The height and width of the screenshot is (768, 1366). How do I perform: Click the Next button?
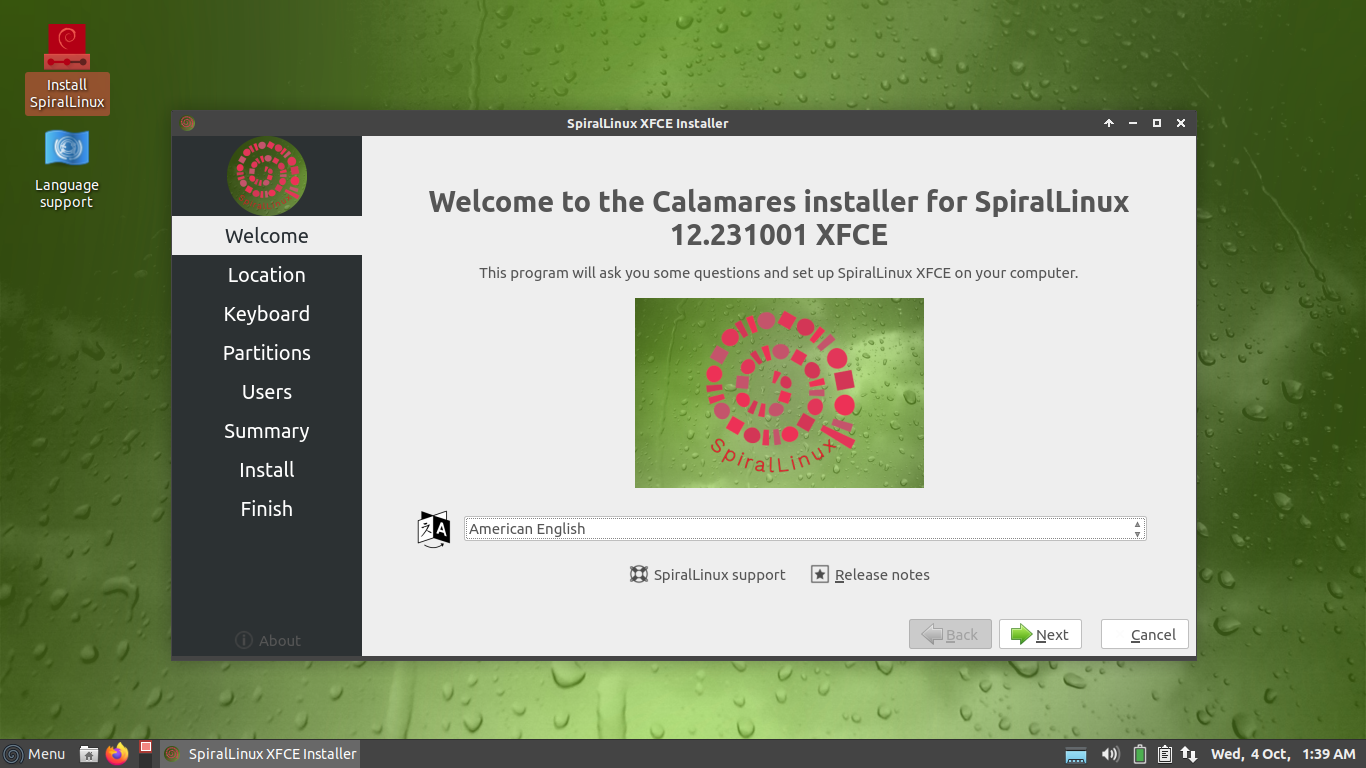coord(1040,634)
